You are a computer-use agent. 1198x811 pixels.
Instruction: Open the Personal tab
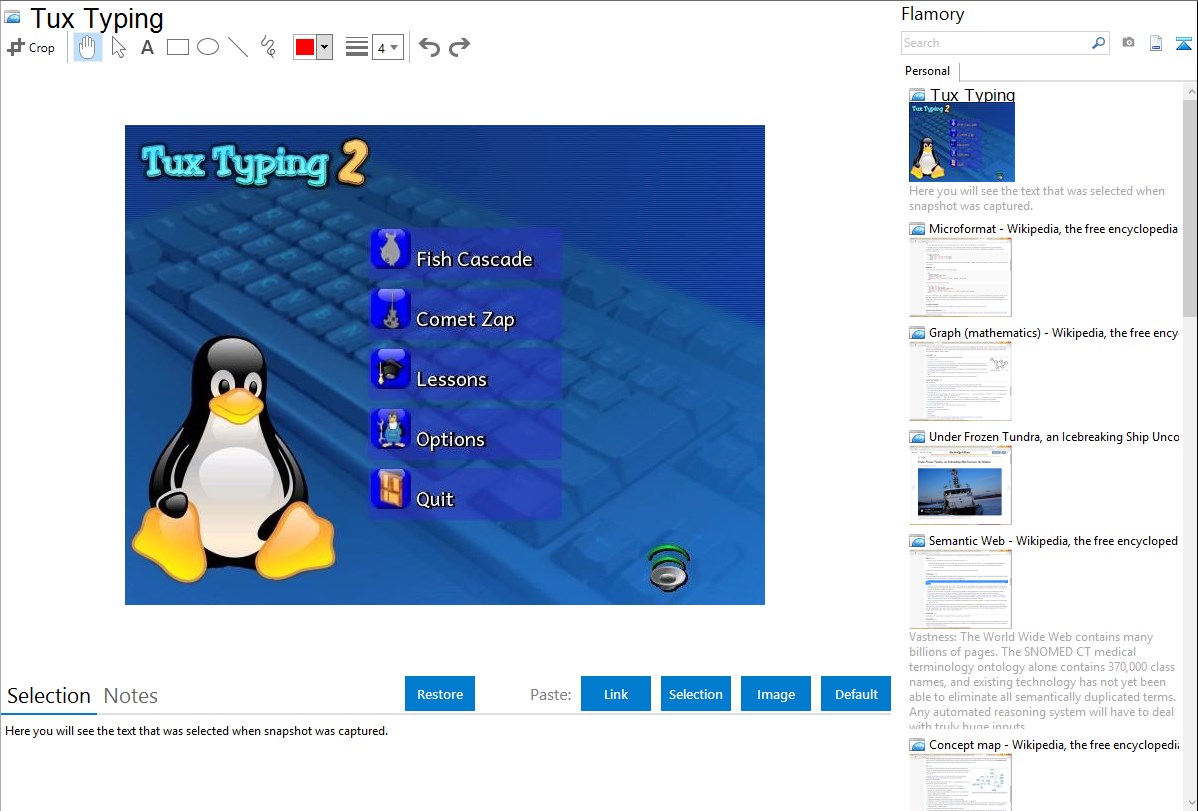click(928, 71)
